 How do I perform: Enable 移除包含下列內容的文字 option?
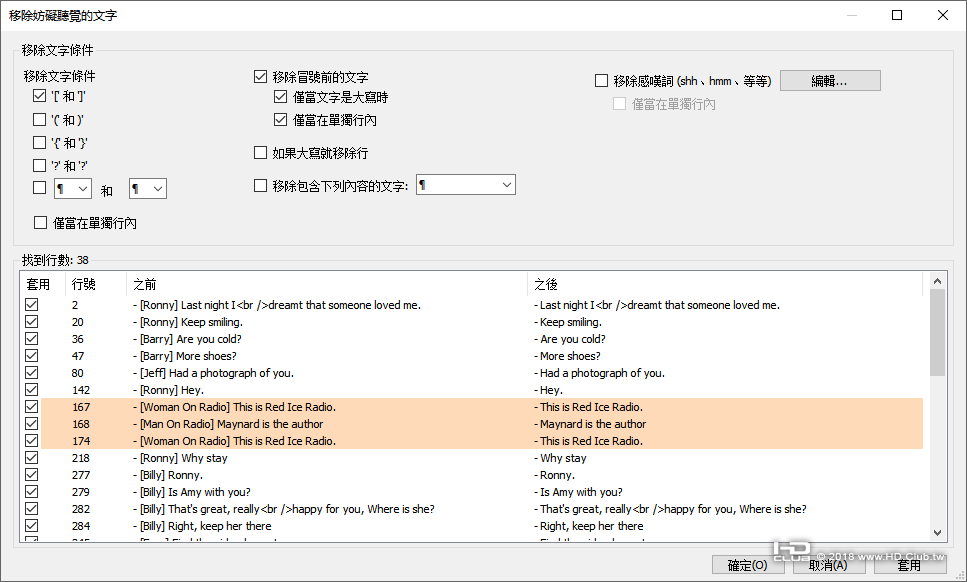click(x=260, y=184)
